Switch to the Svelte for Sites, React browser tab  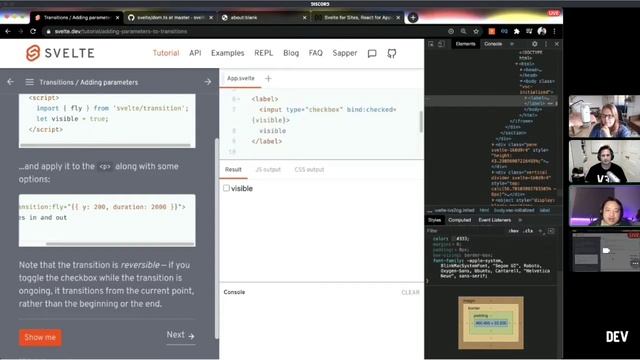[358, 18]
